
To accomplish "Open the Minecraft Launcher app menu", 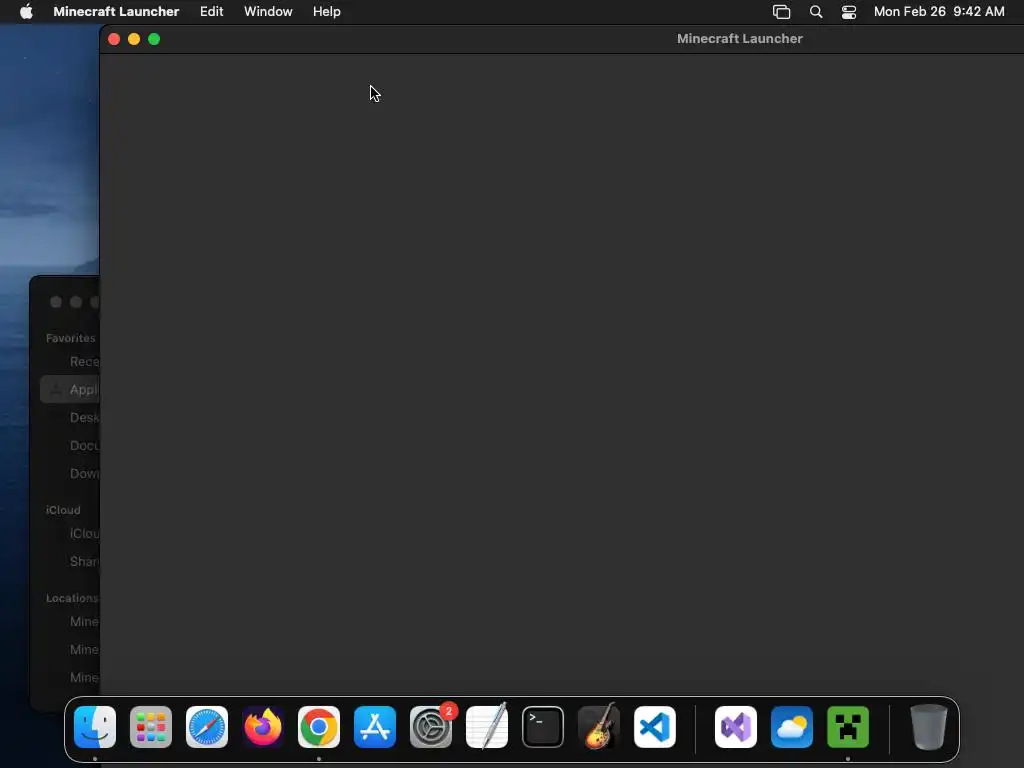I will 116,12.
